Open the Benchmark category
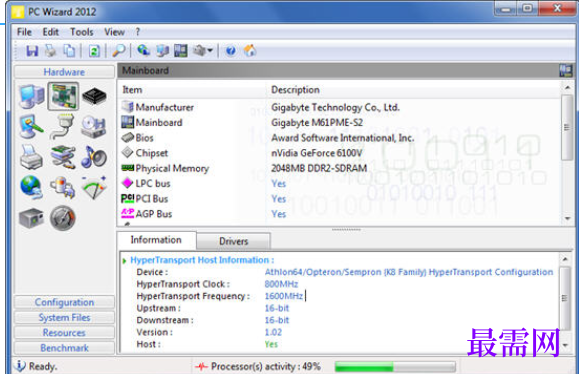Image resolution: width=579 pixels, height=374 pixels. (64, 348)
